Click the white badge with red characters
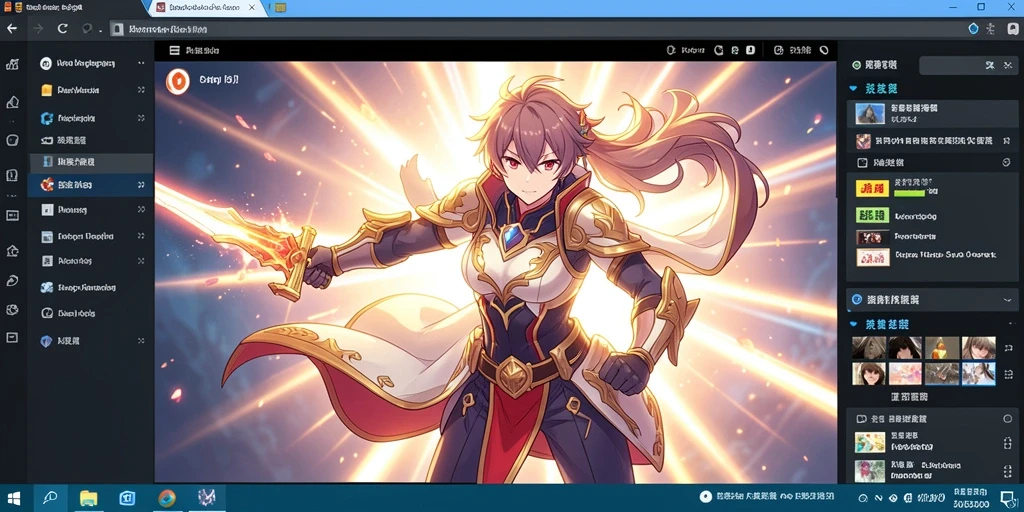Screen dimensions: 1024x512 872,257
